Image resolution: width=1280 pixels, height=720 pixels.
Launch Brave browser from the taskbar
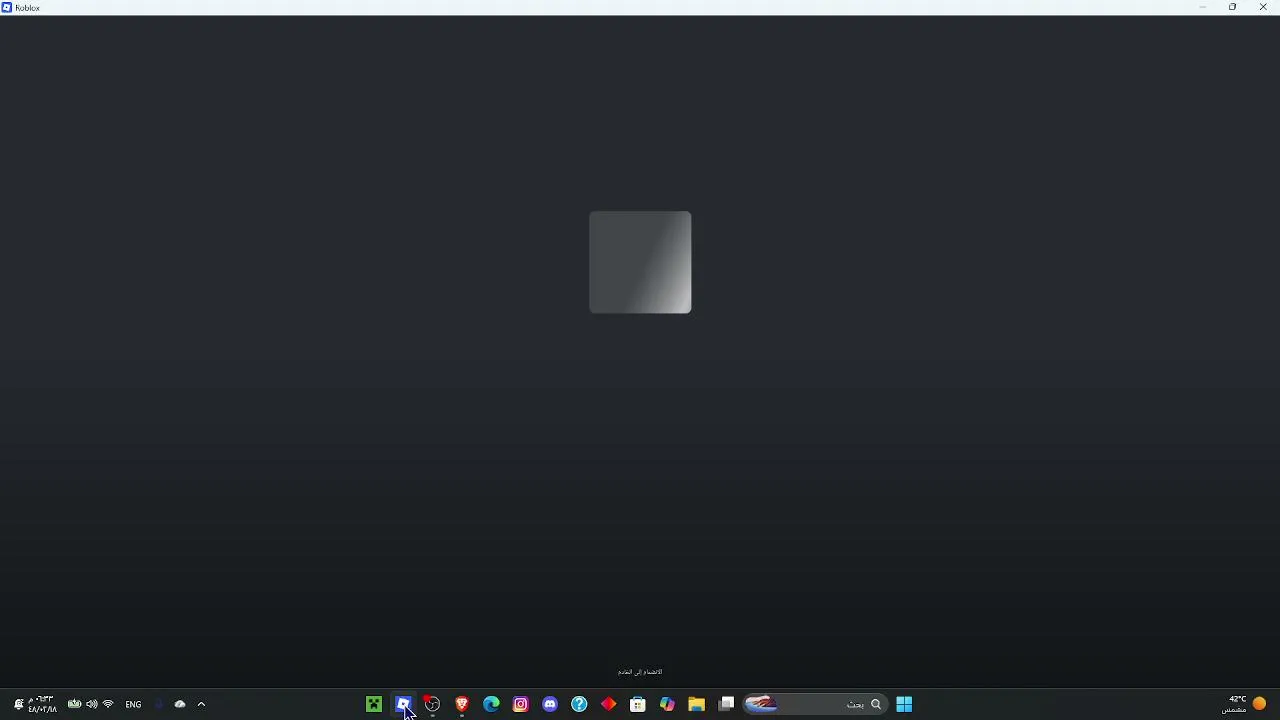(462, 704)
